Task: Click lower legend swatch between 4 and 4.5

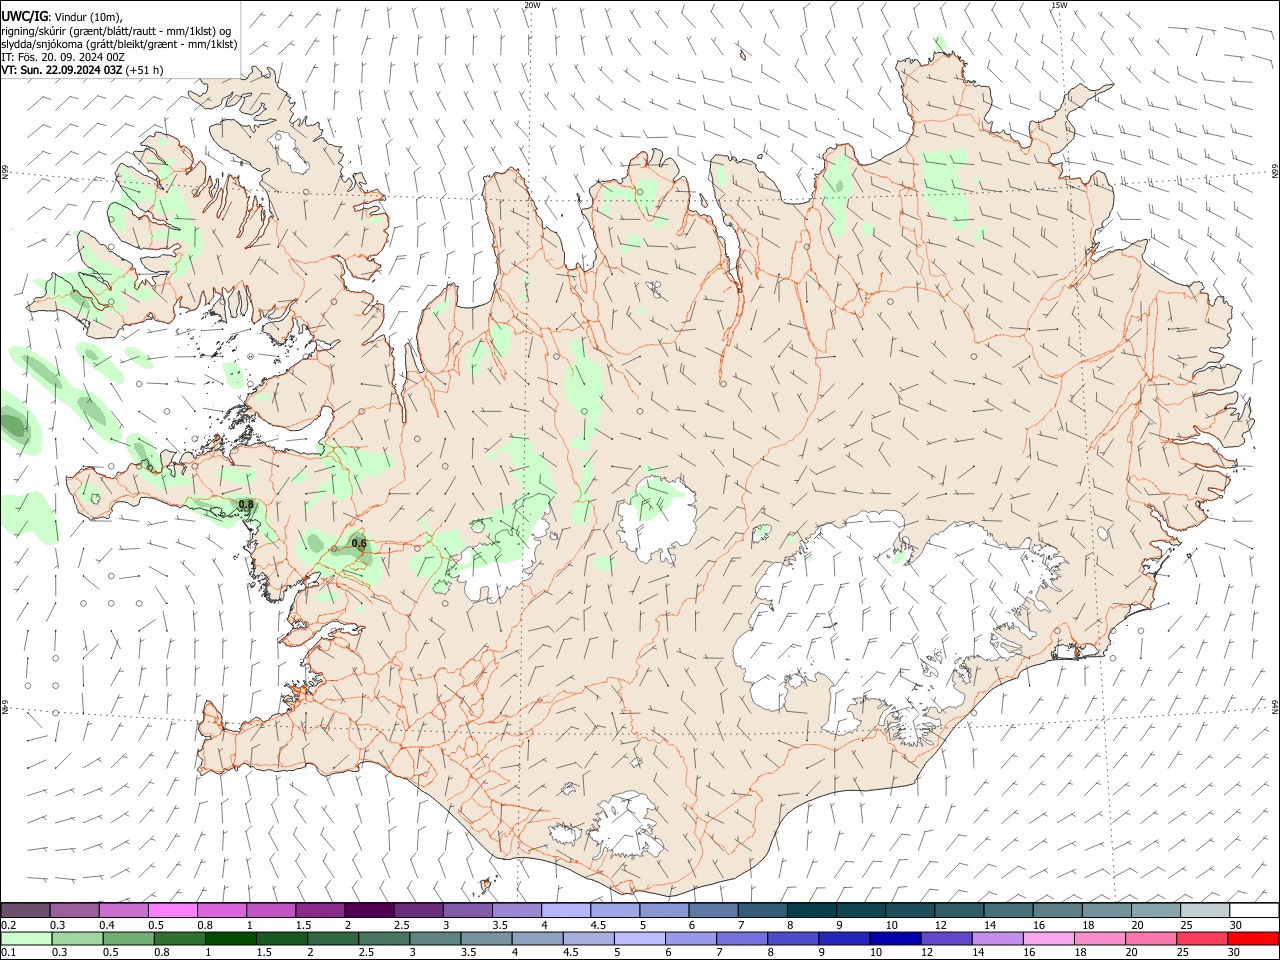Action: [x=536, y=938]
